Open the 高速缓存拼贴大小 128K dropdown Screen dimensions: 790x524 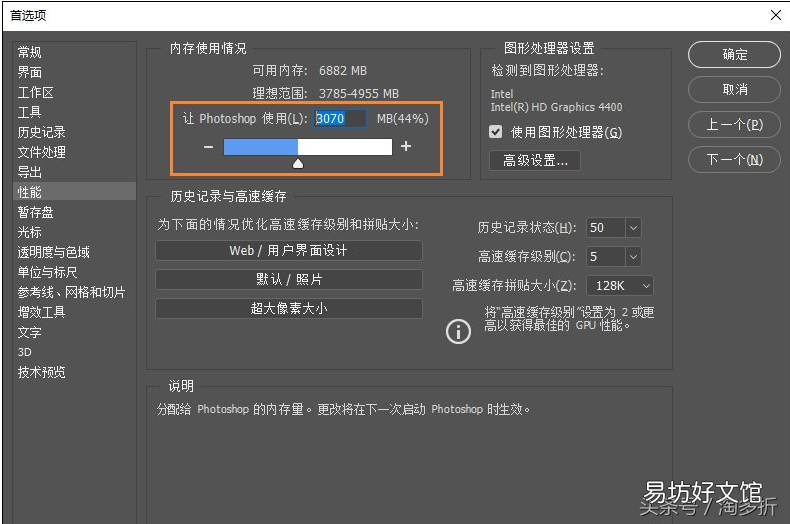[x=620, y=286]
